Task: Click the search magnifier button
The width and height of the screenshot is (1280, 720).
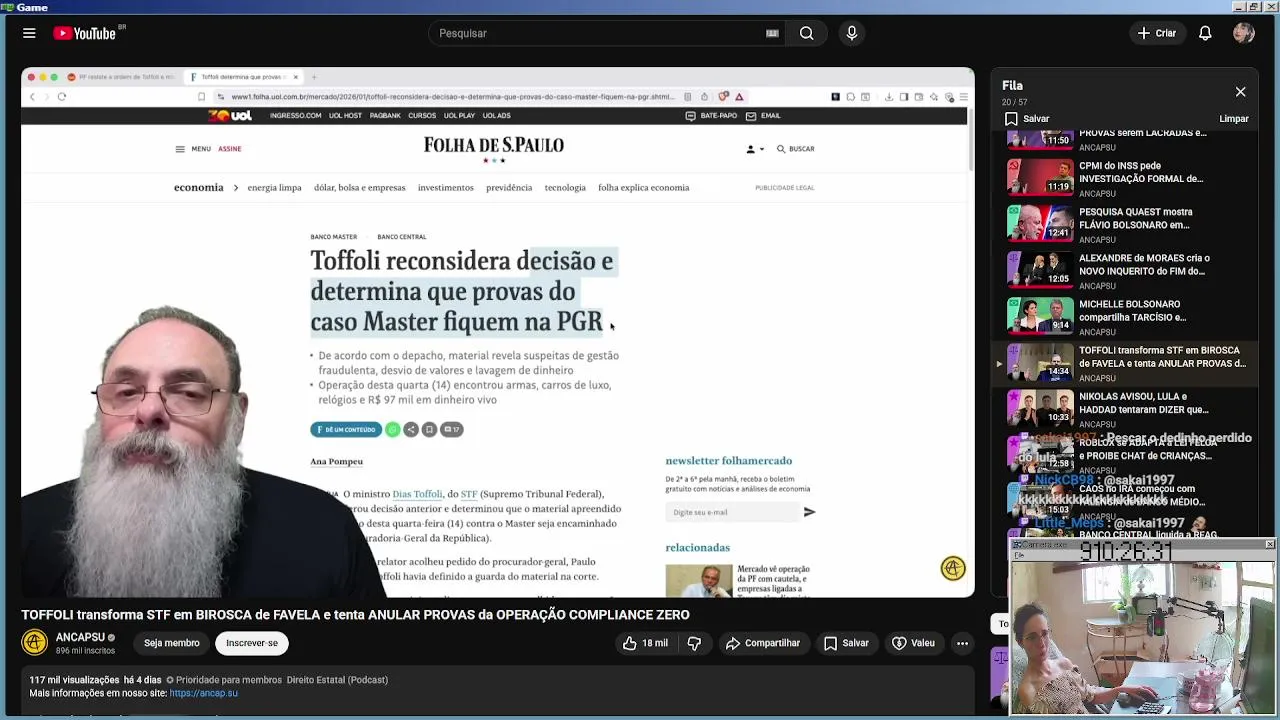Action: [x=806, y=33]
